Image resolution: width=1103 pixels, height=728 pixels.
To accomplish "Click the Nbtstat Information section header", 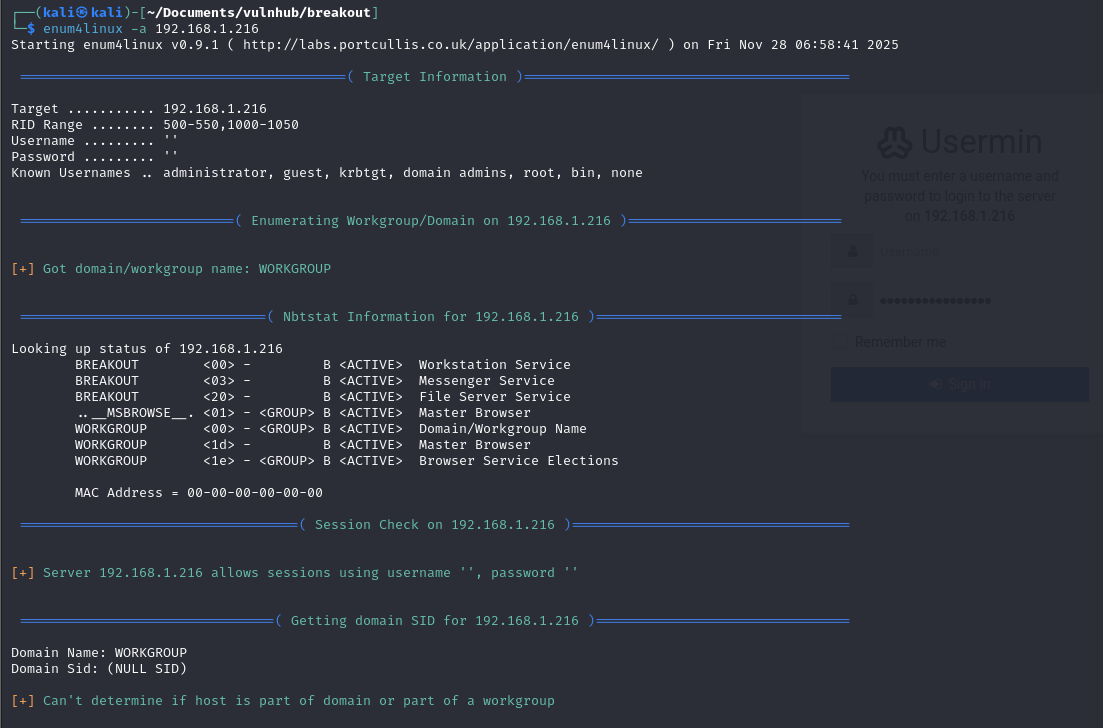I will pos(431,317).
